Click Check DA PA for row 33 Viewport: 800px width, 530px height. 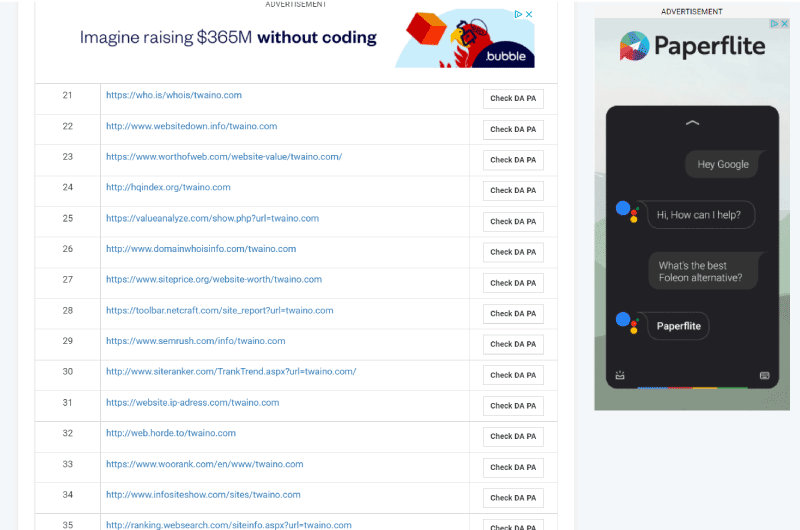(x=513, y=467)
